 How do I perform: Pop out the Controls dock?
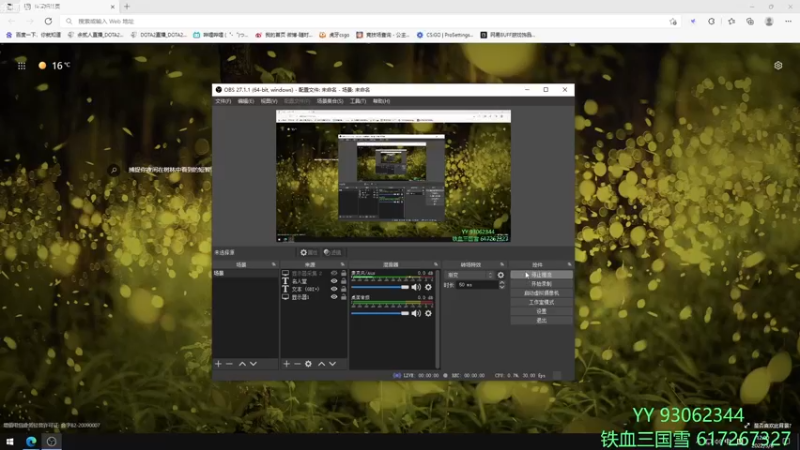[569, 264]
